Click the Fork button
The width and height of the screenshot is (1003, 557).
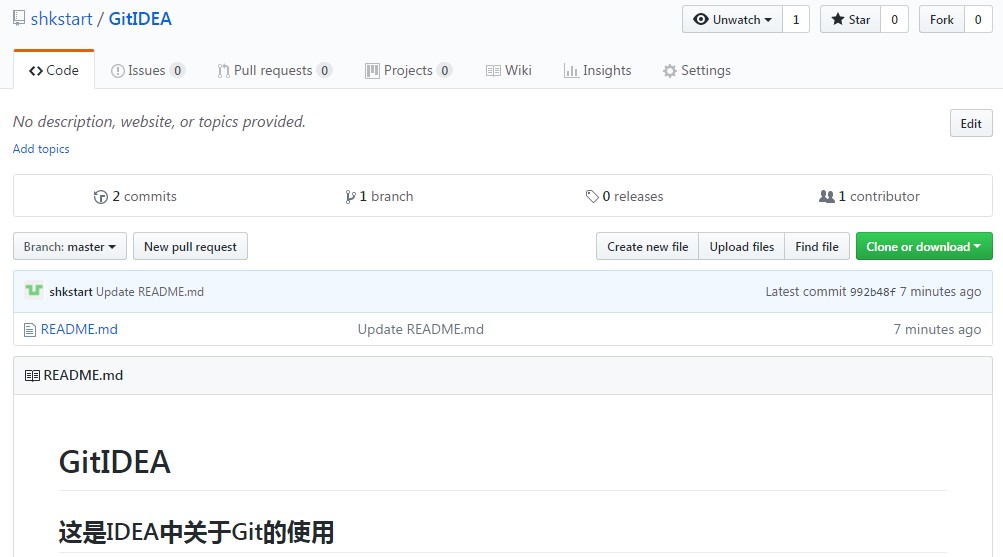click(x=941, y=19)
